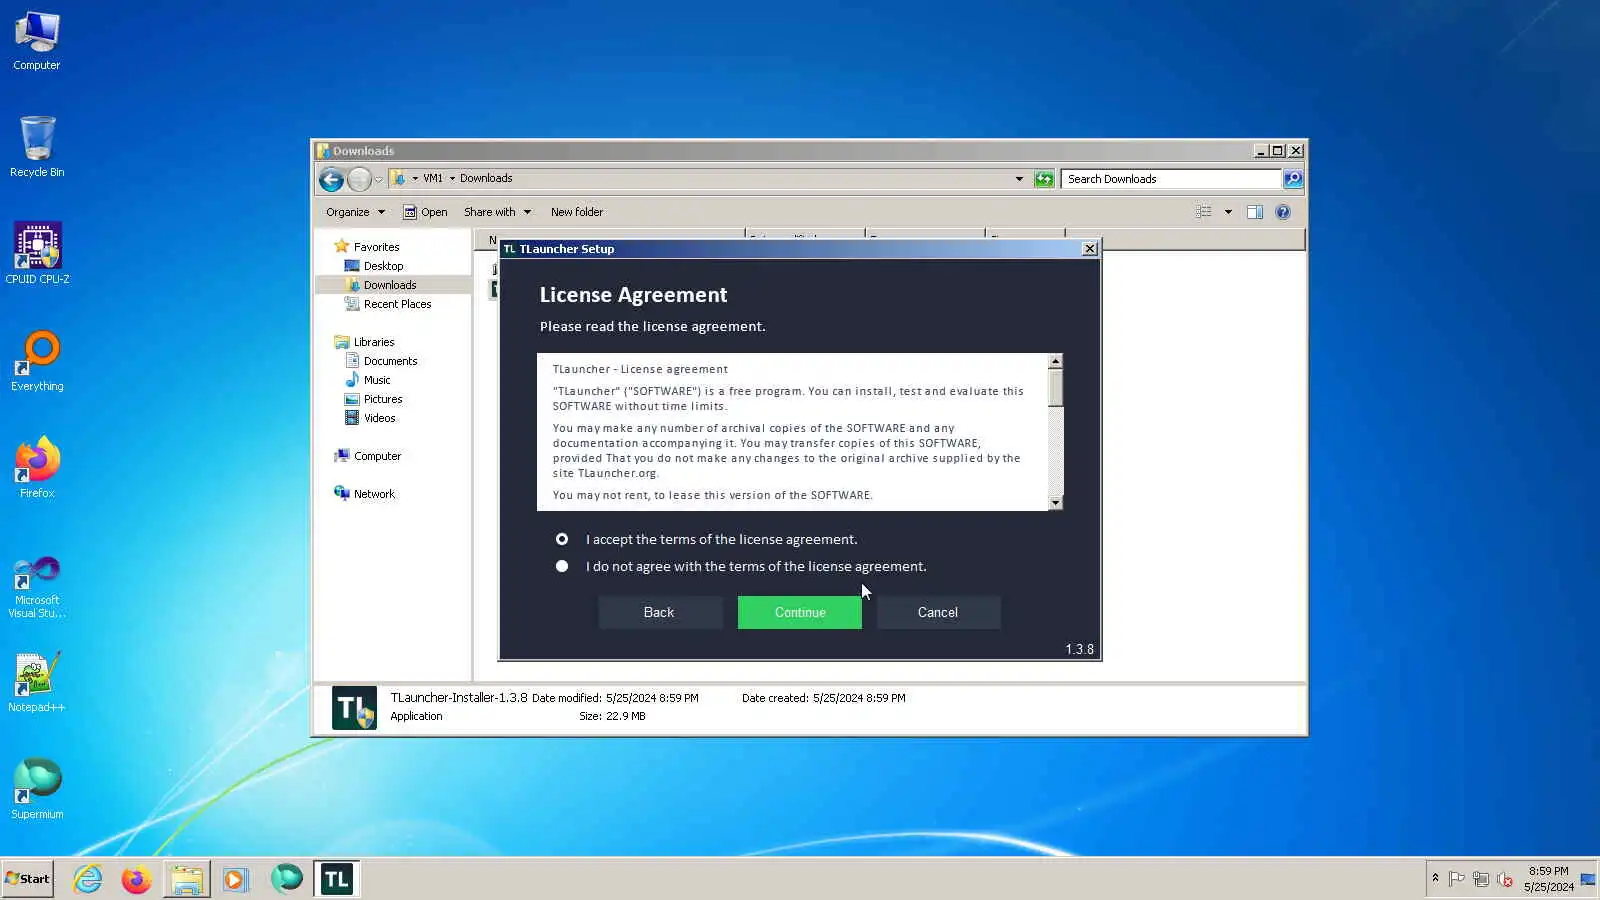Select the Notepad++ desktop shortcut
The width and height of the screenshot is (1600, 900).
[37, 682]
